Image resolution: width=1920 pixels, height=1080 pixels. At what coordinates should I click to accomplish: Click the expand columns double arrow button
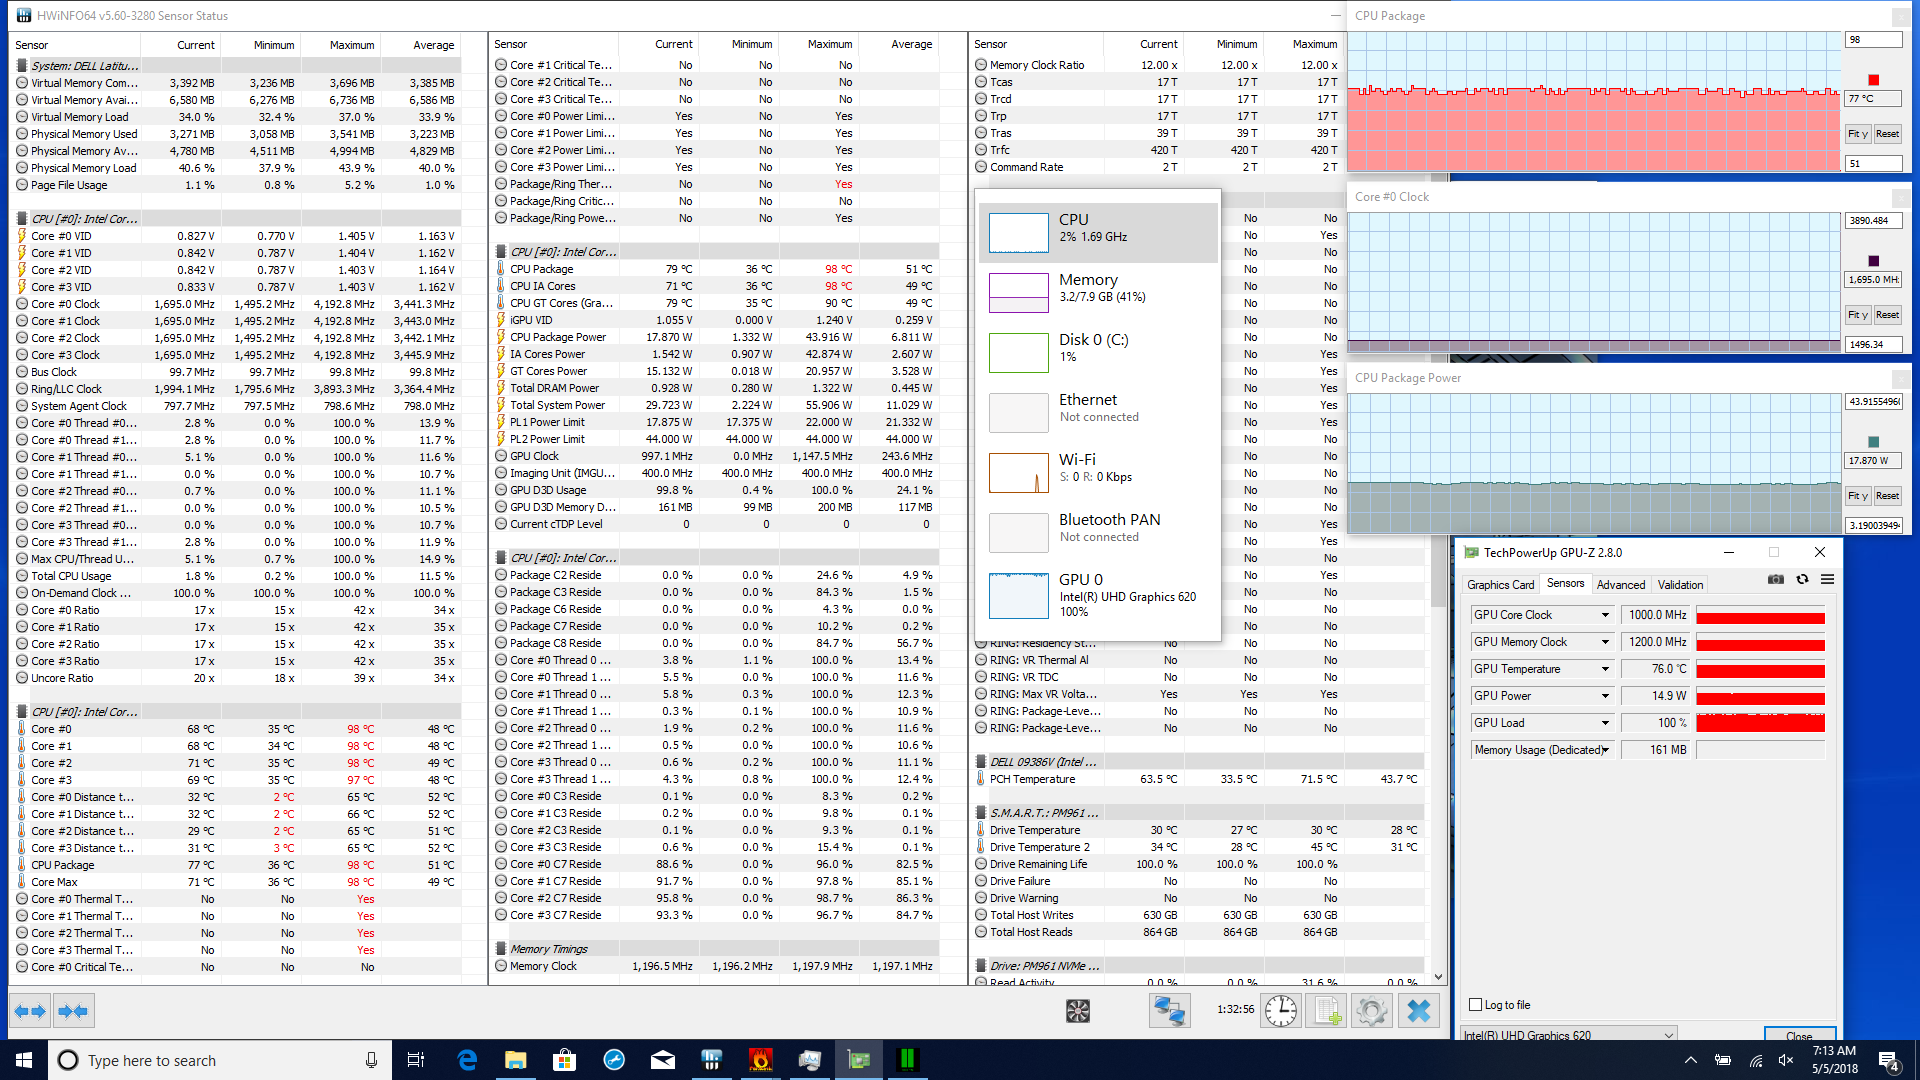click(29, 1011)
